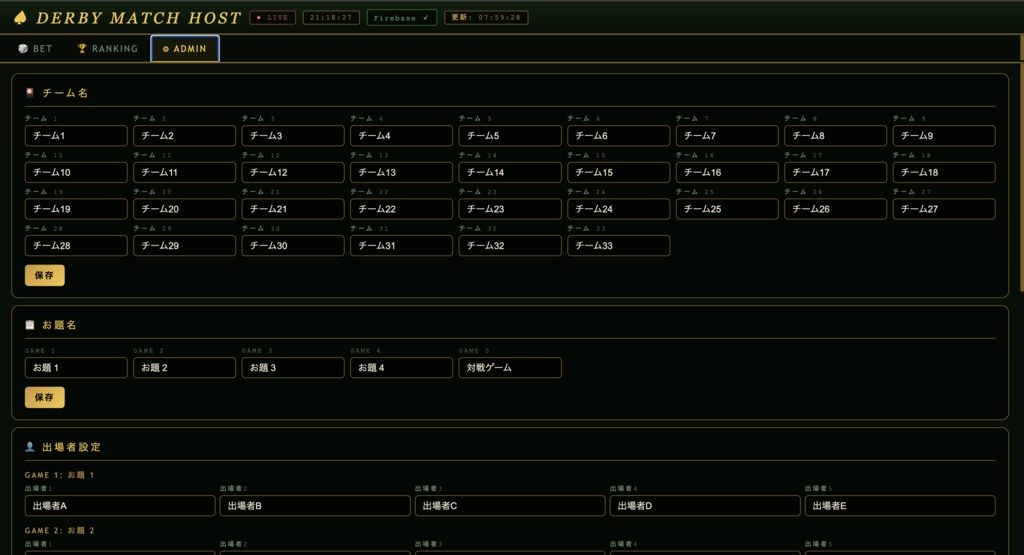Screen dimensions: 1024x555
Task: Click into the チーム32 field
Action: (509, 246)
